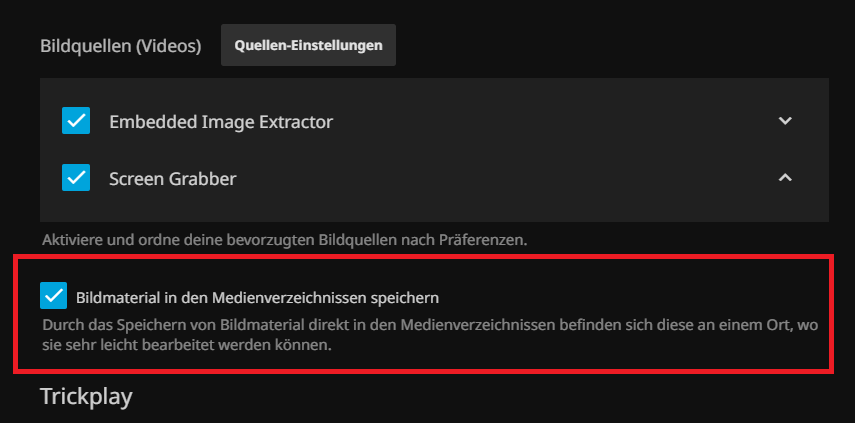Toggle saving Bildmaterial in den Medienverzeichnissen
Viewport: 855px width, 423px height.
pos(54,296)
